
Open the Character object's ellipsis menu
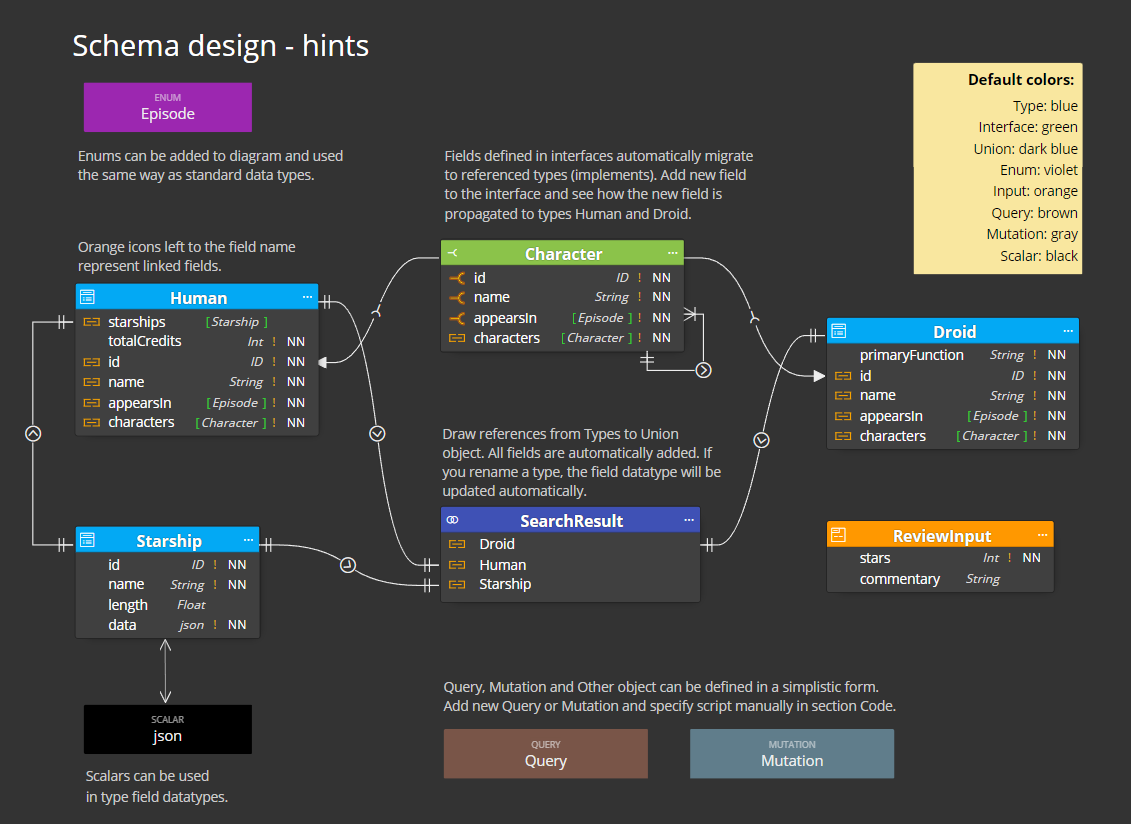(x=672, y=253)
